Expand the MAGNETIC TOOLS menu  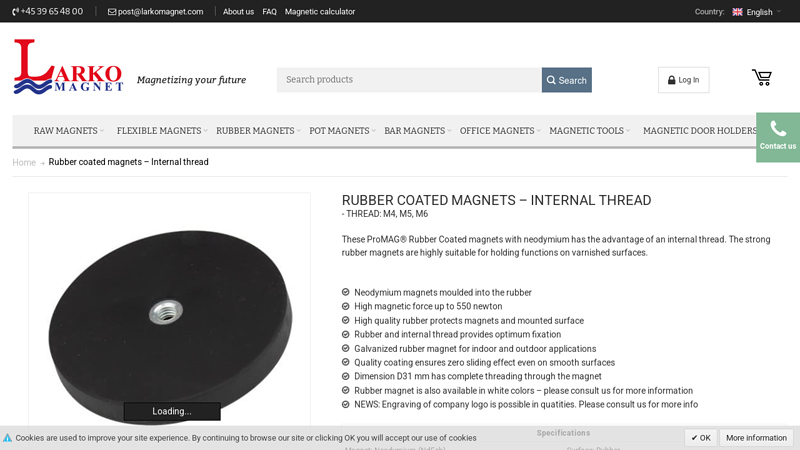pyautogui.click(x=589, y=131)
